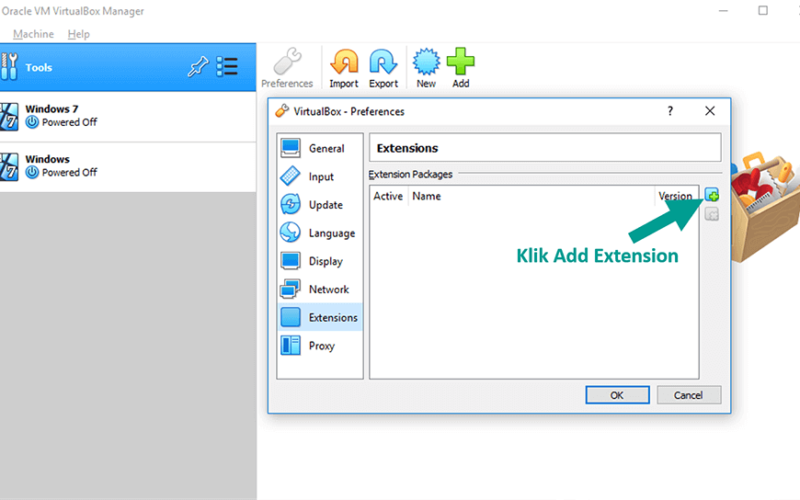Select the Tools entry in sidebar
The width and height of the screenshot is (800, 500).
128,67
